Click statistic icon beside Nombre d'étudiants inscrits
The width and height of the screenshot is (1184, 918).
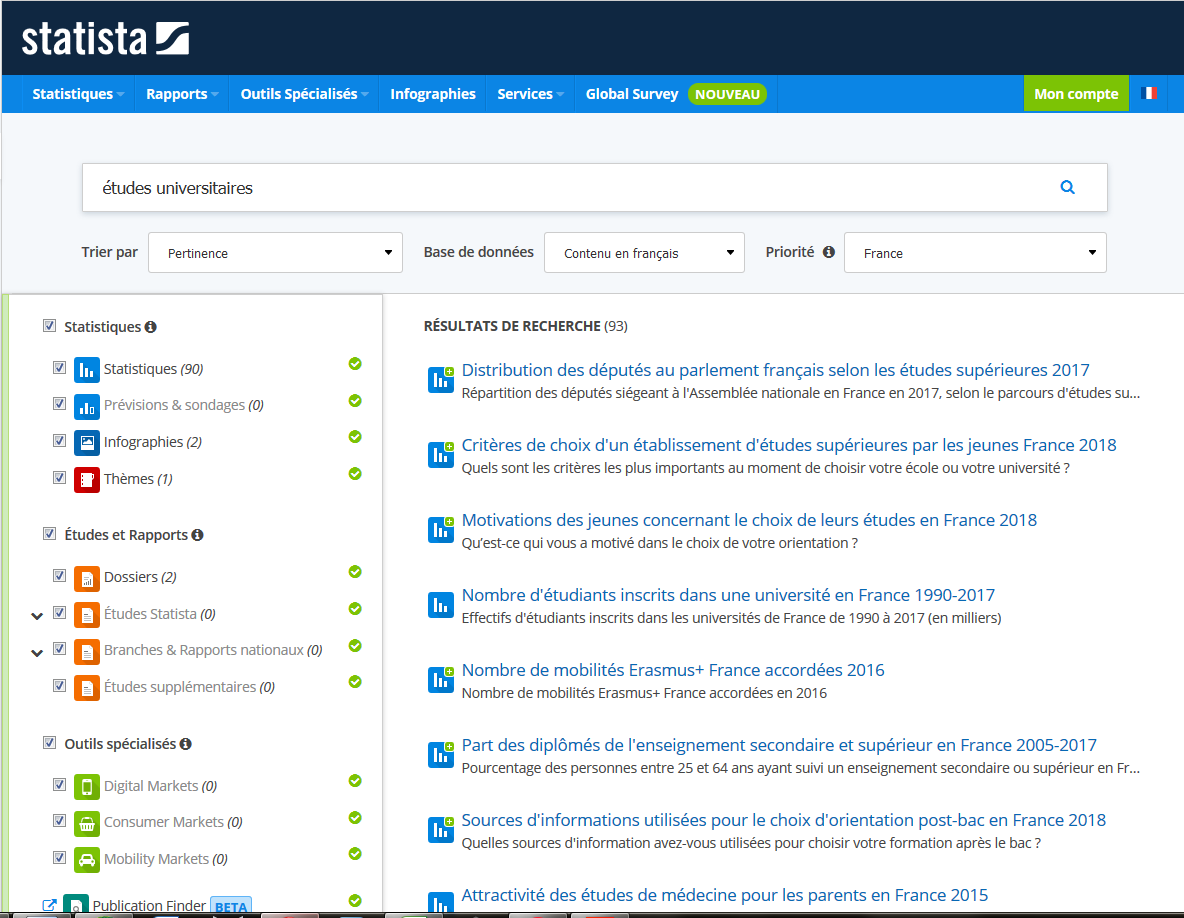pos(441,605)
